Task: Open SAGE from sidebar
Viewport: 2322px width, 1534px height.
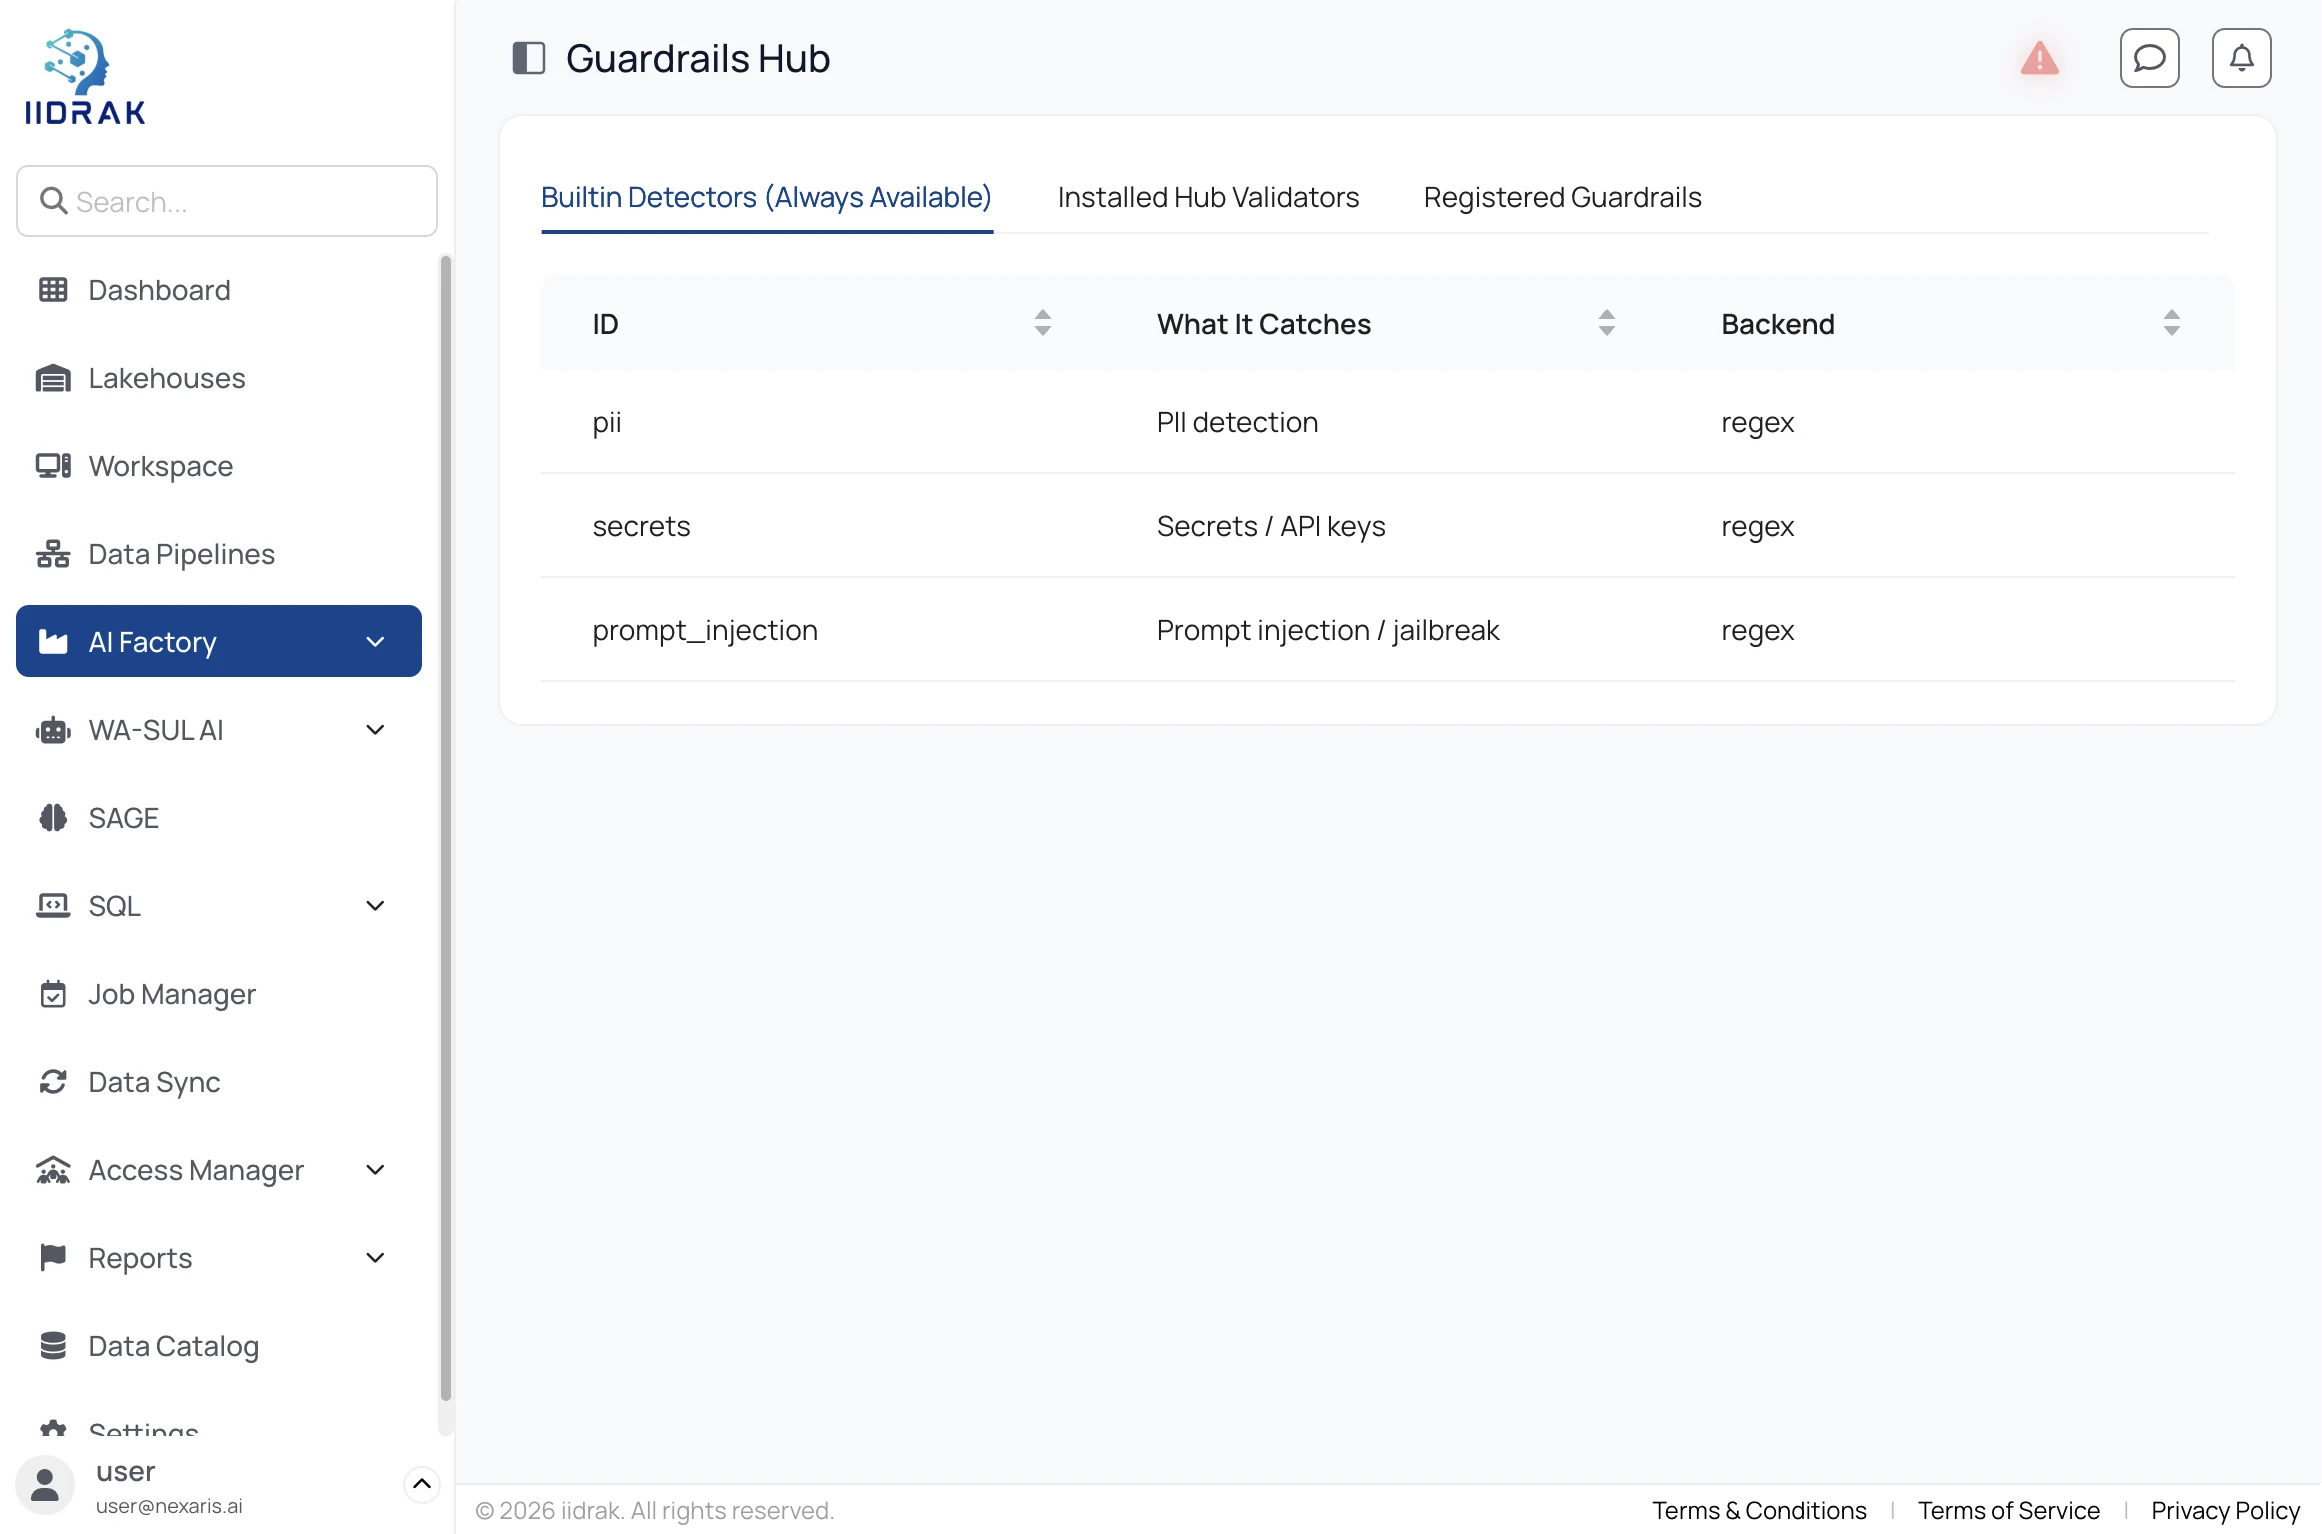Action: coord(218,818)
